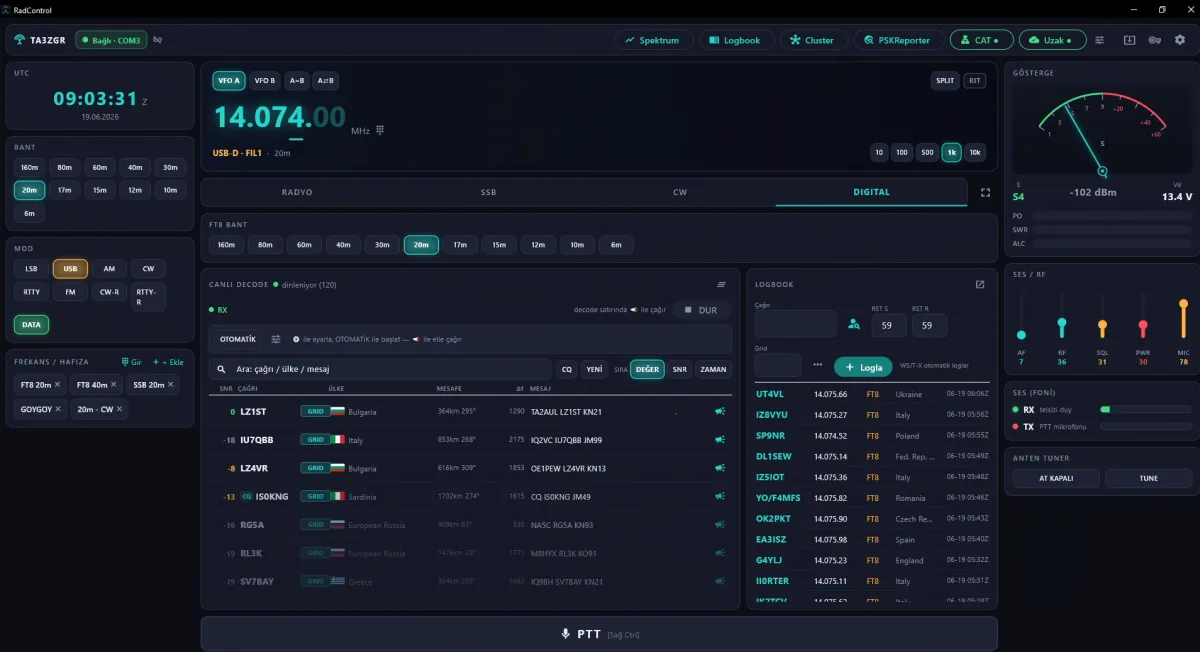Screen dimensions: 1200x652
Task: Click the callsign lookup icon in Logbook
Action: (853, 324)
